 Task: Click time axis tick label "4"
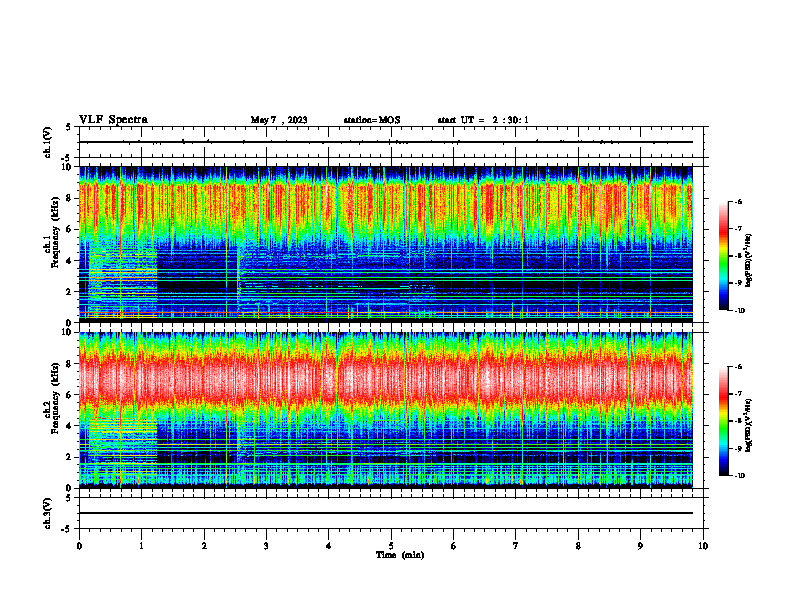(x=329, y=546)
